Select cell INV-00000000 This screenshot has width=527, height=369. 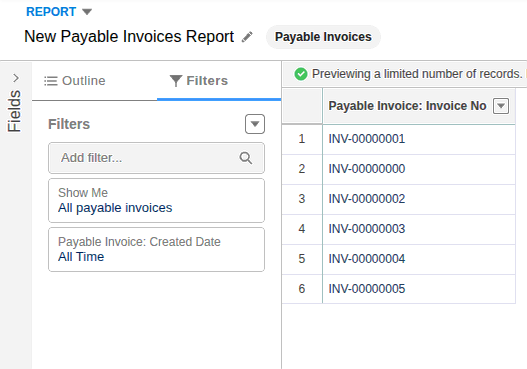click(419, 169)
